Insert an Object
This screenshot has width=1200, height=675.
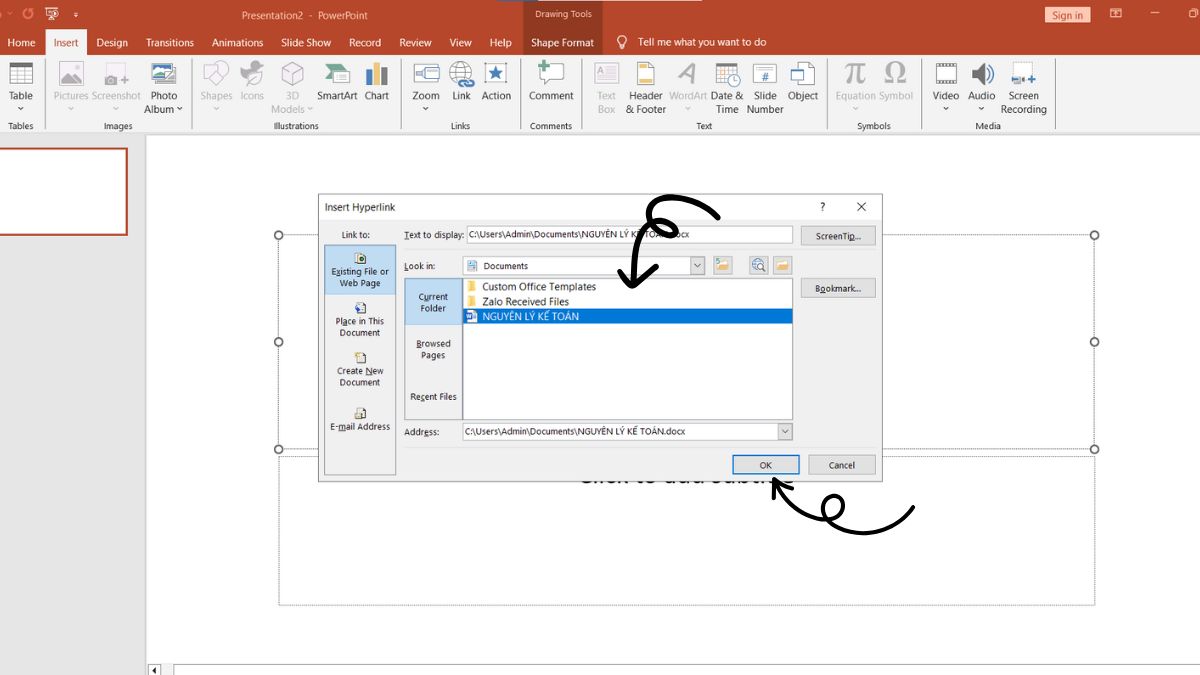(x=803, y=82)
